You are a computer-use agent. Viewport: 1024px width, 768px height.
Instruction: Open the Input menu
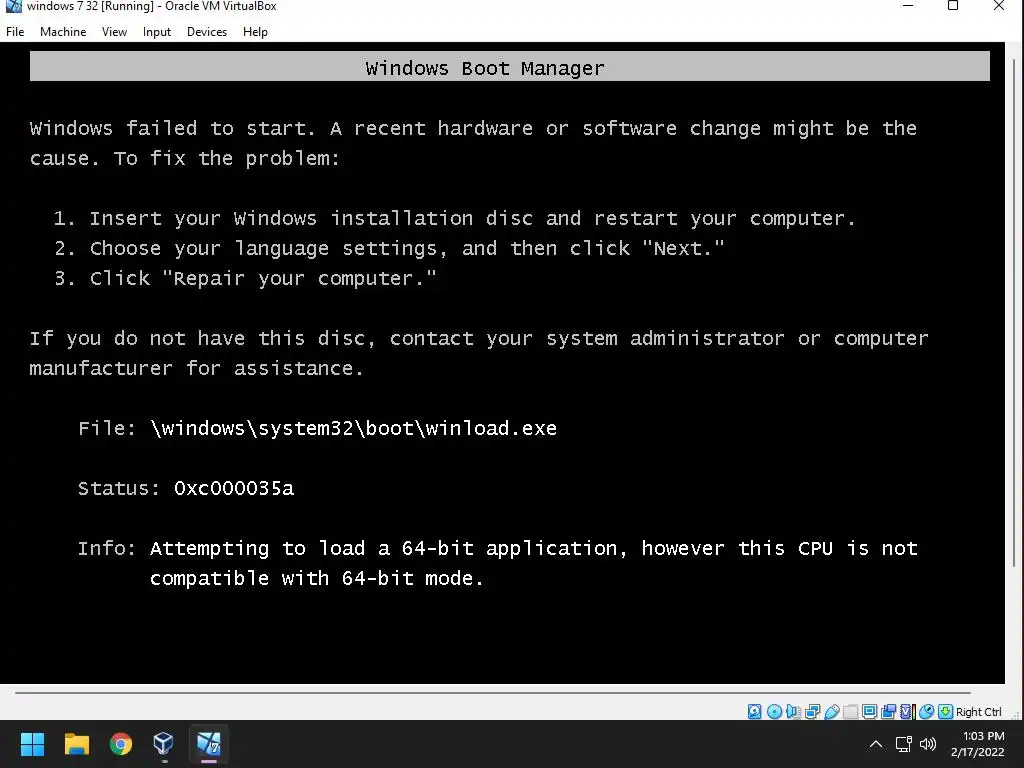click(x=157, y=31)
